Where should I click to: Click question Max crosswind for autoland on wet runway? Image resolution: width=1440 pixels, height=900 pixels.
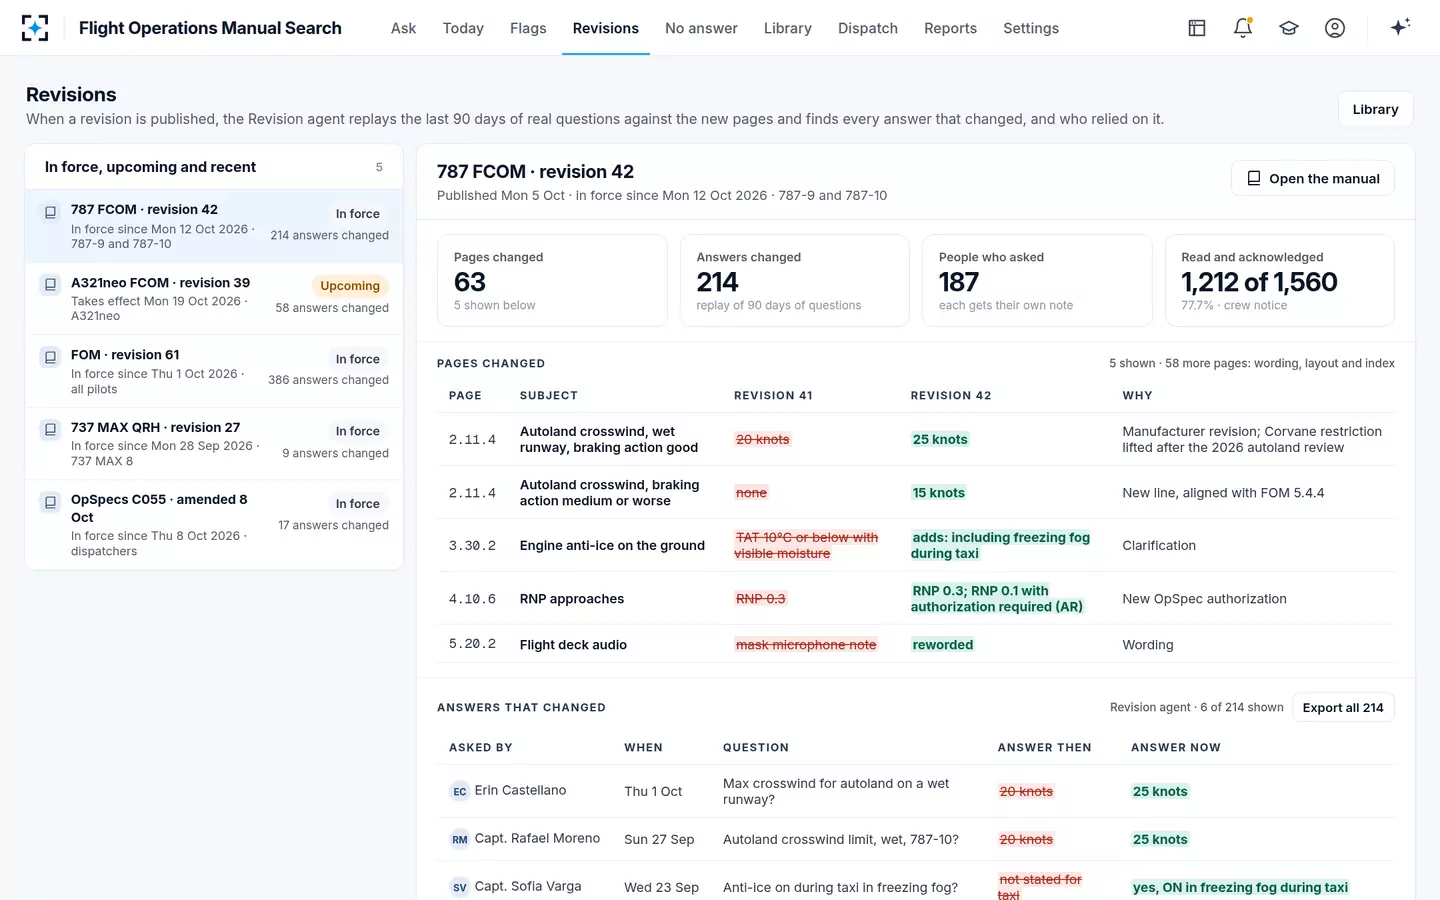pos(836,791)
